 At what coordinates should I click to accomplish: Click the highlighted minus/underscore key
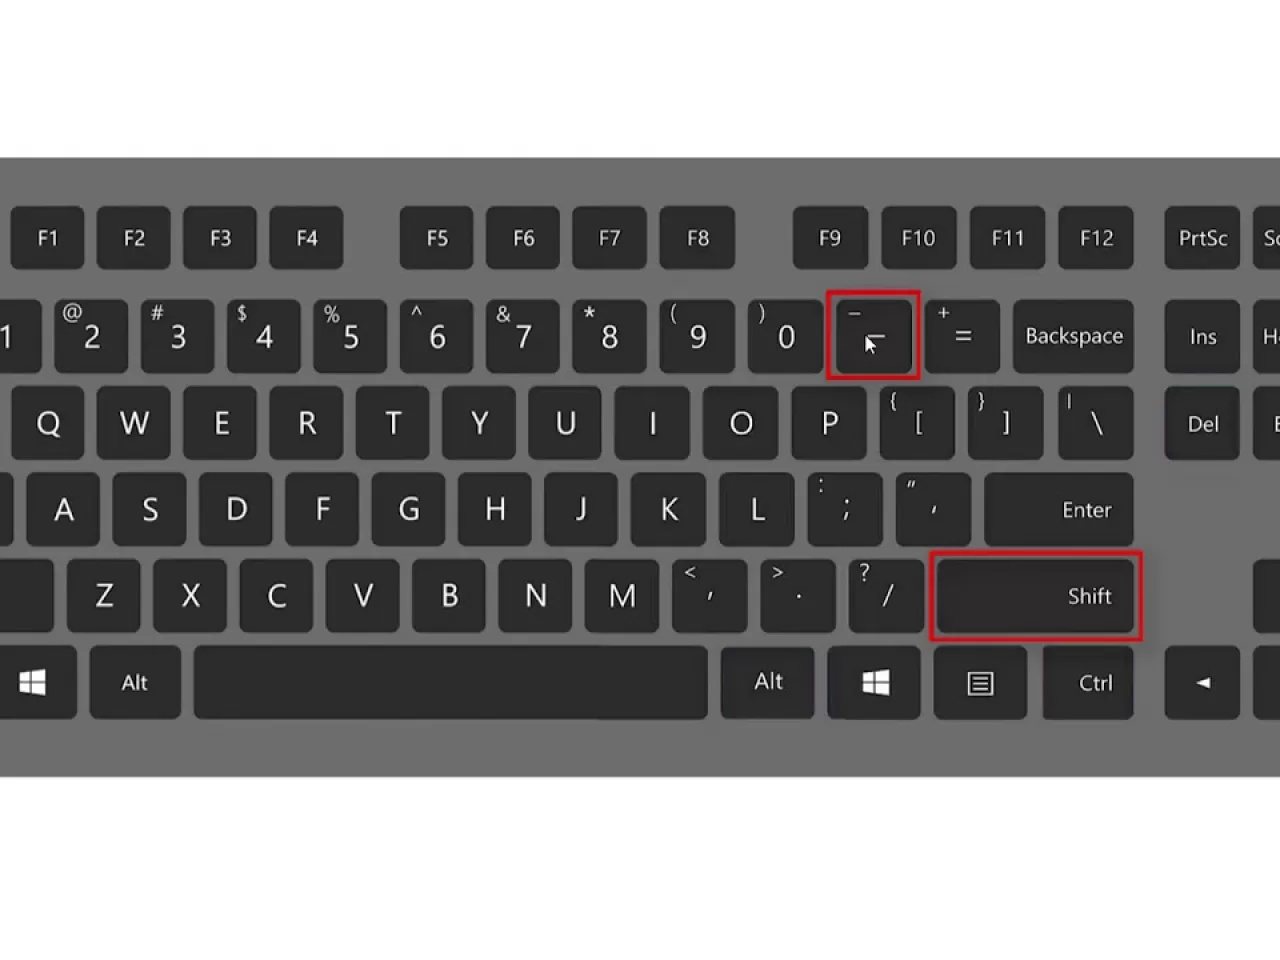click(873, 336)
